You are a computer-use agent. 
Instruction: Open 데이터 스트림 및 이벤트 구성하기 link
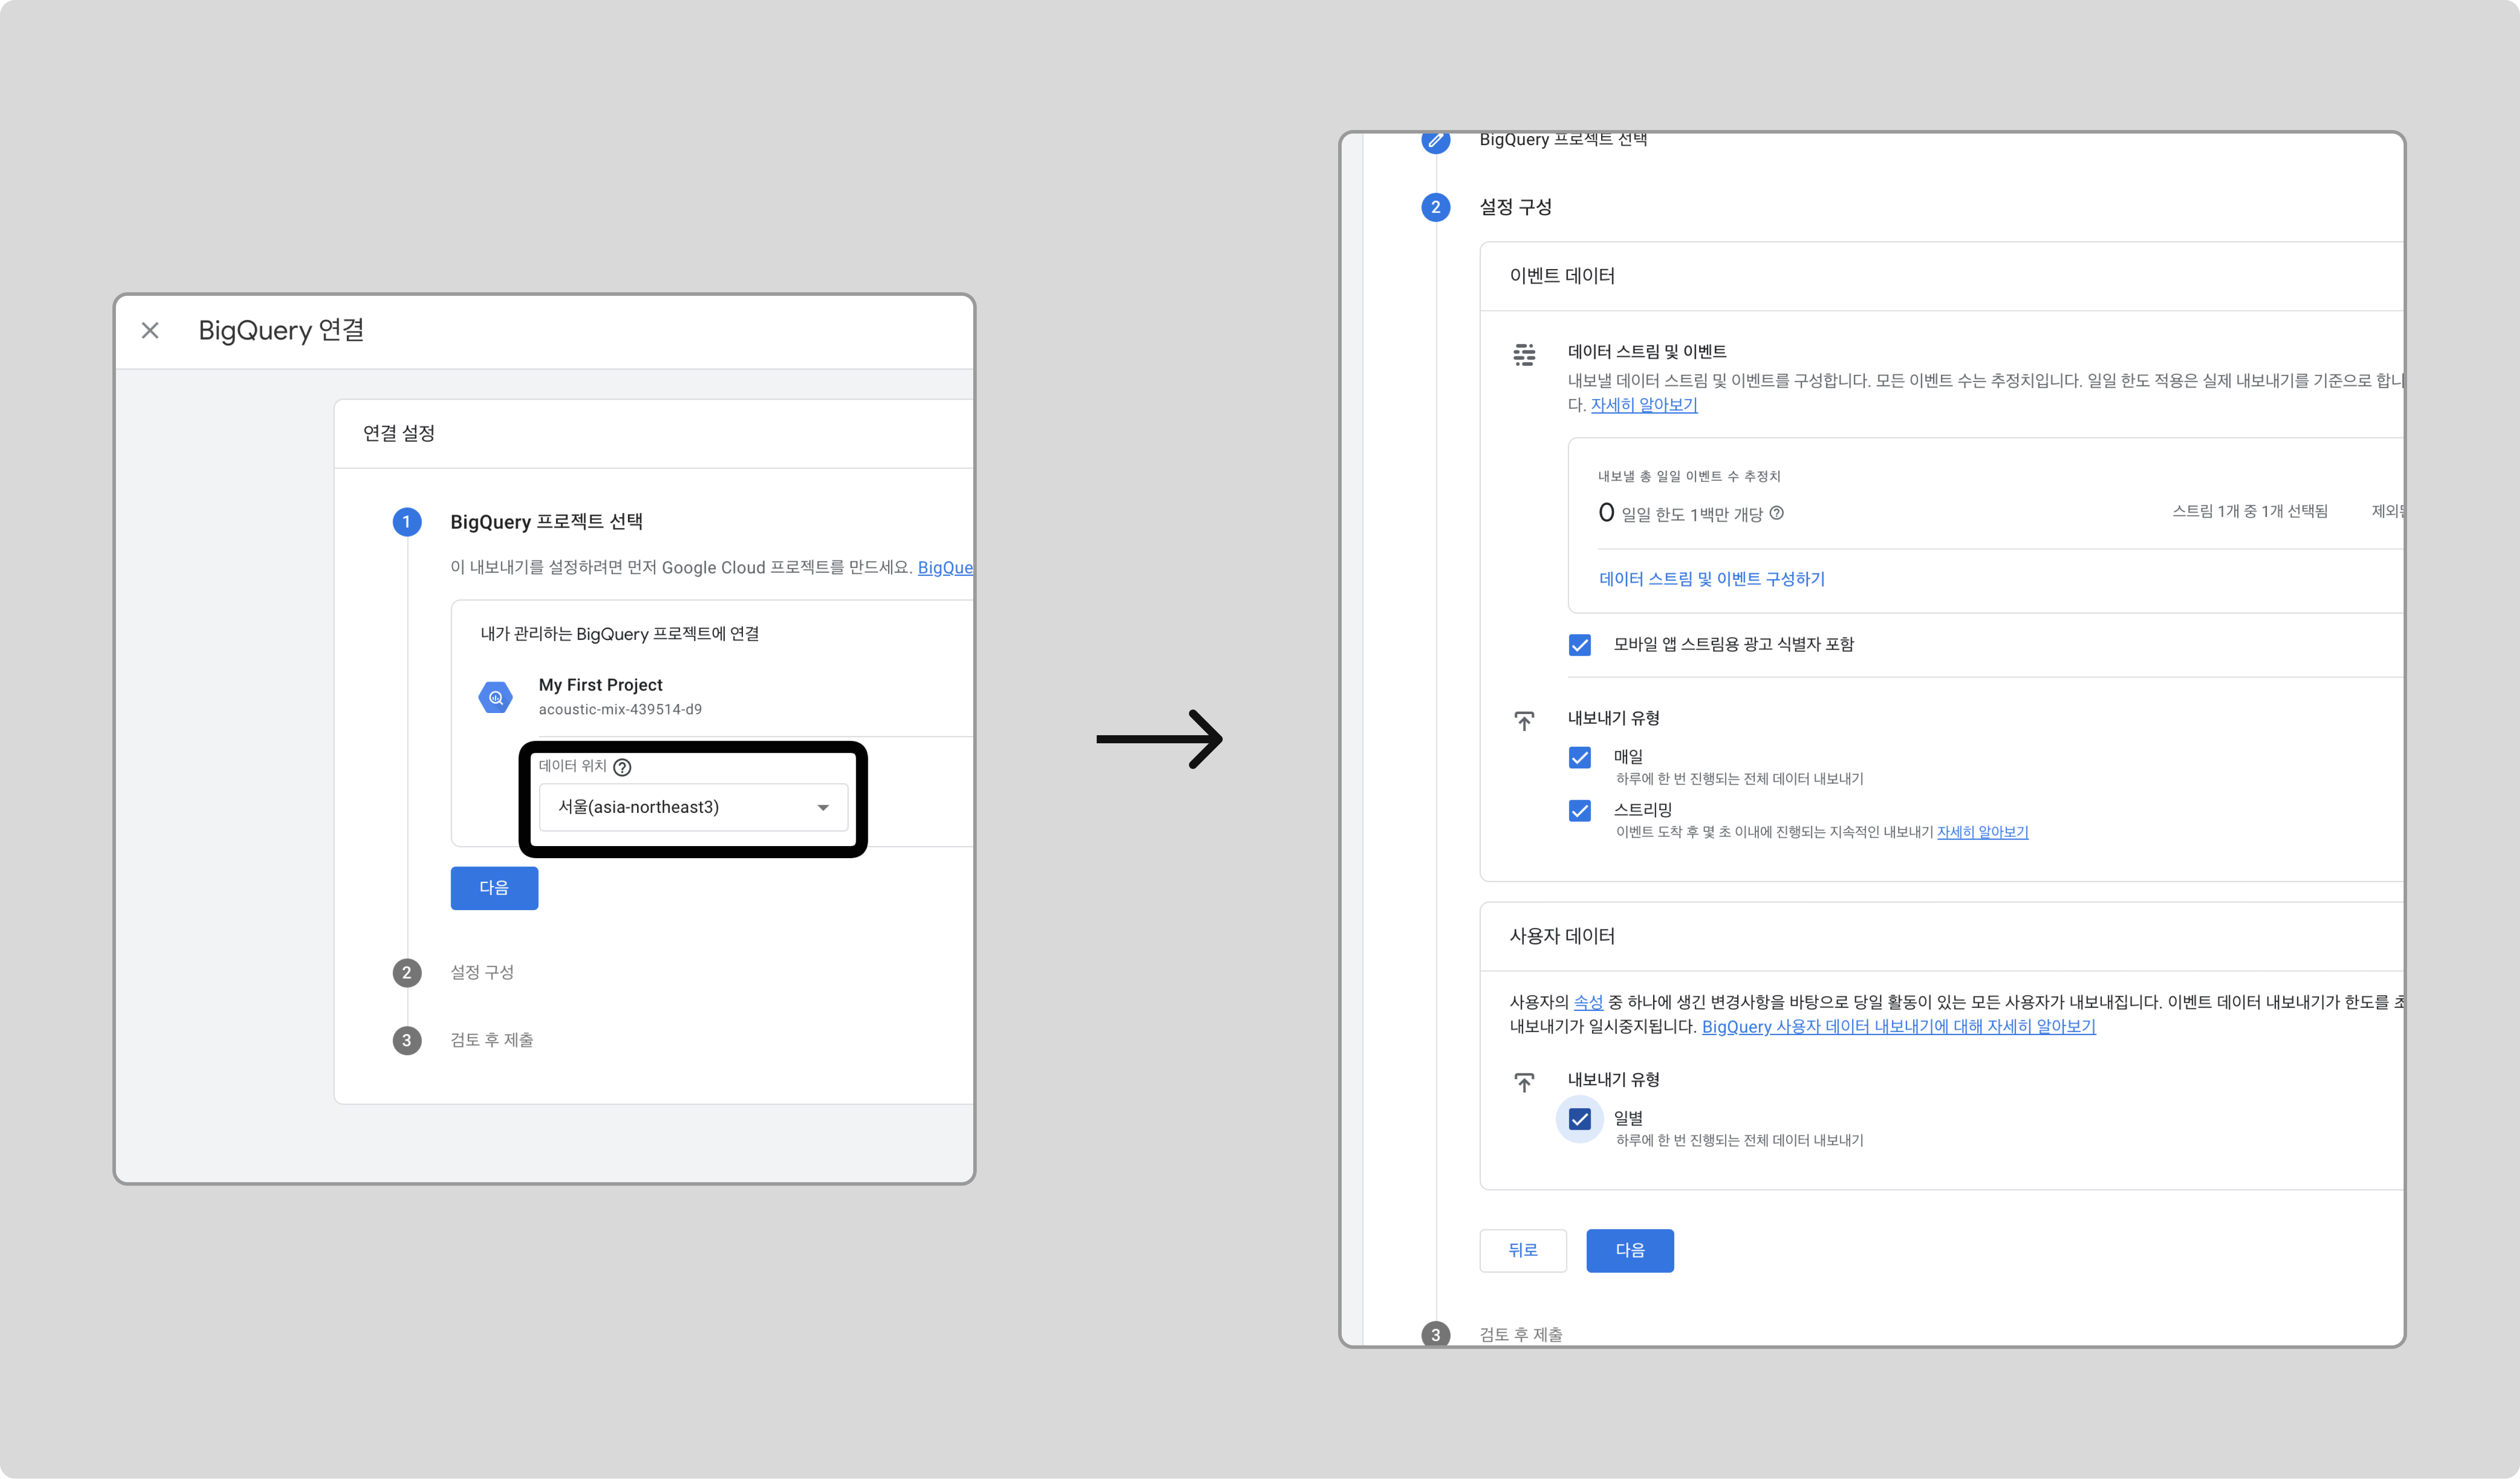pyautogui.click(x=1711, y=579)
